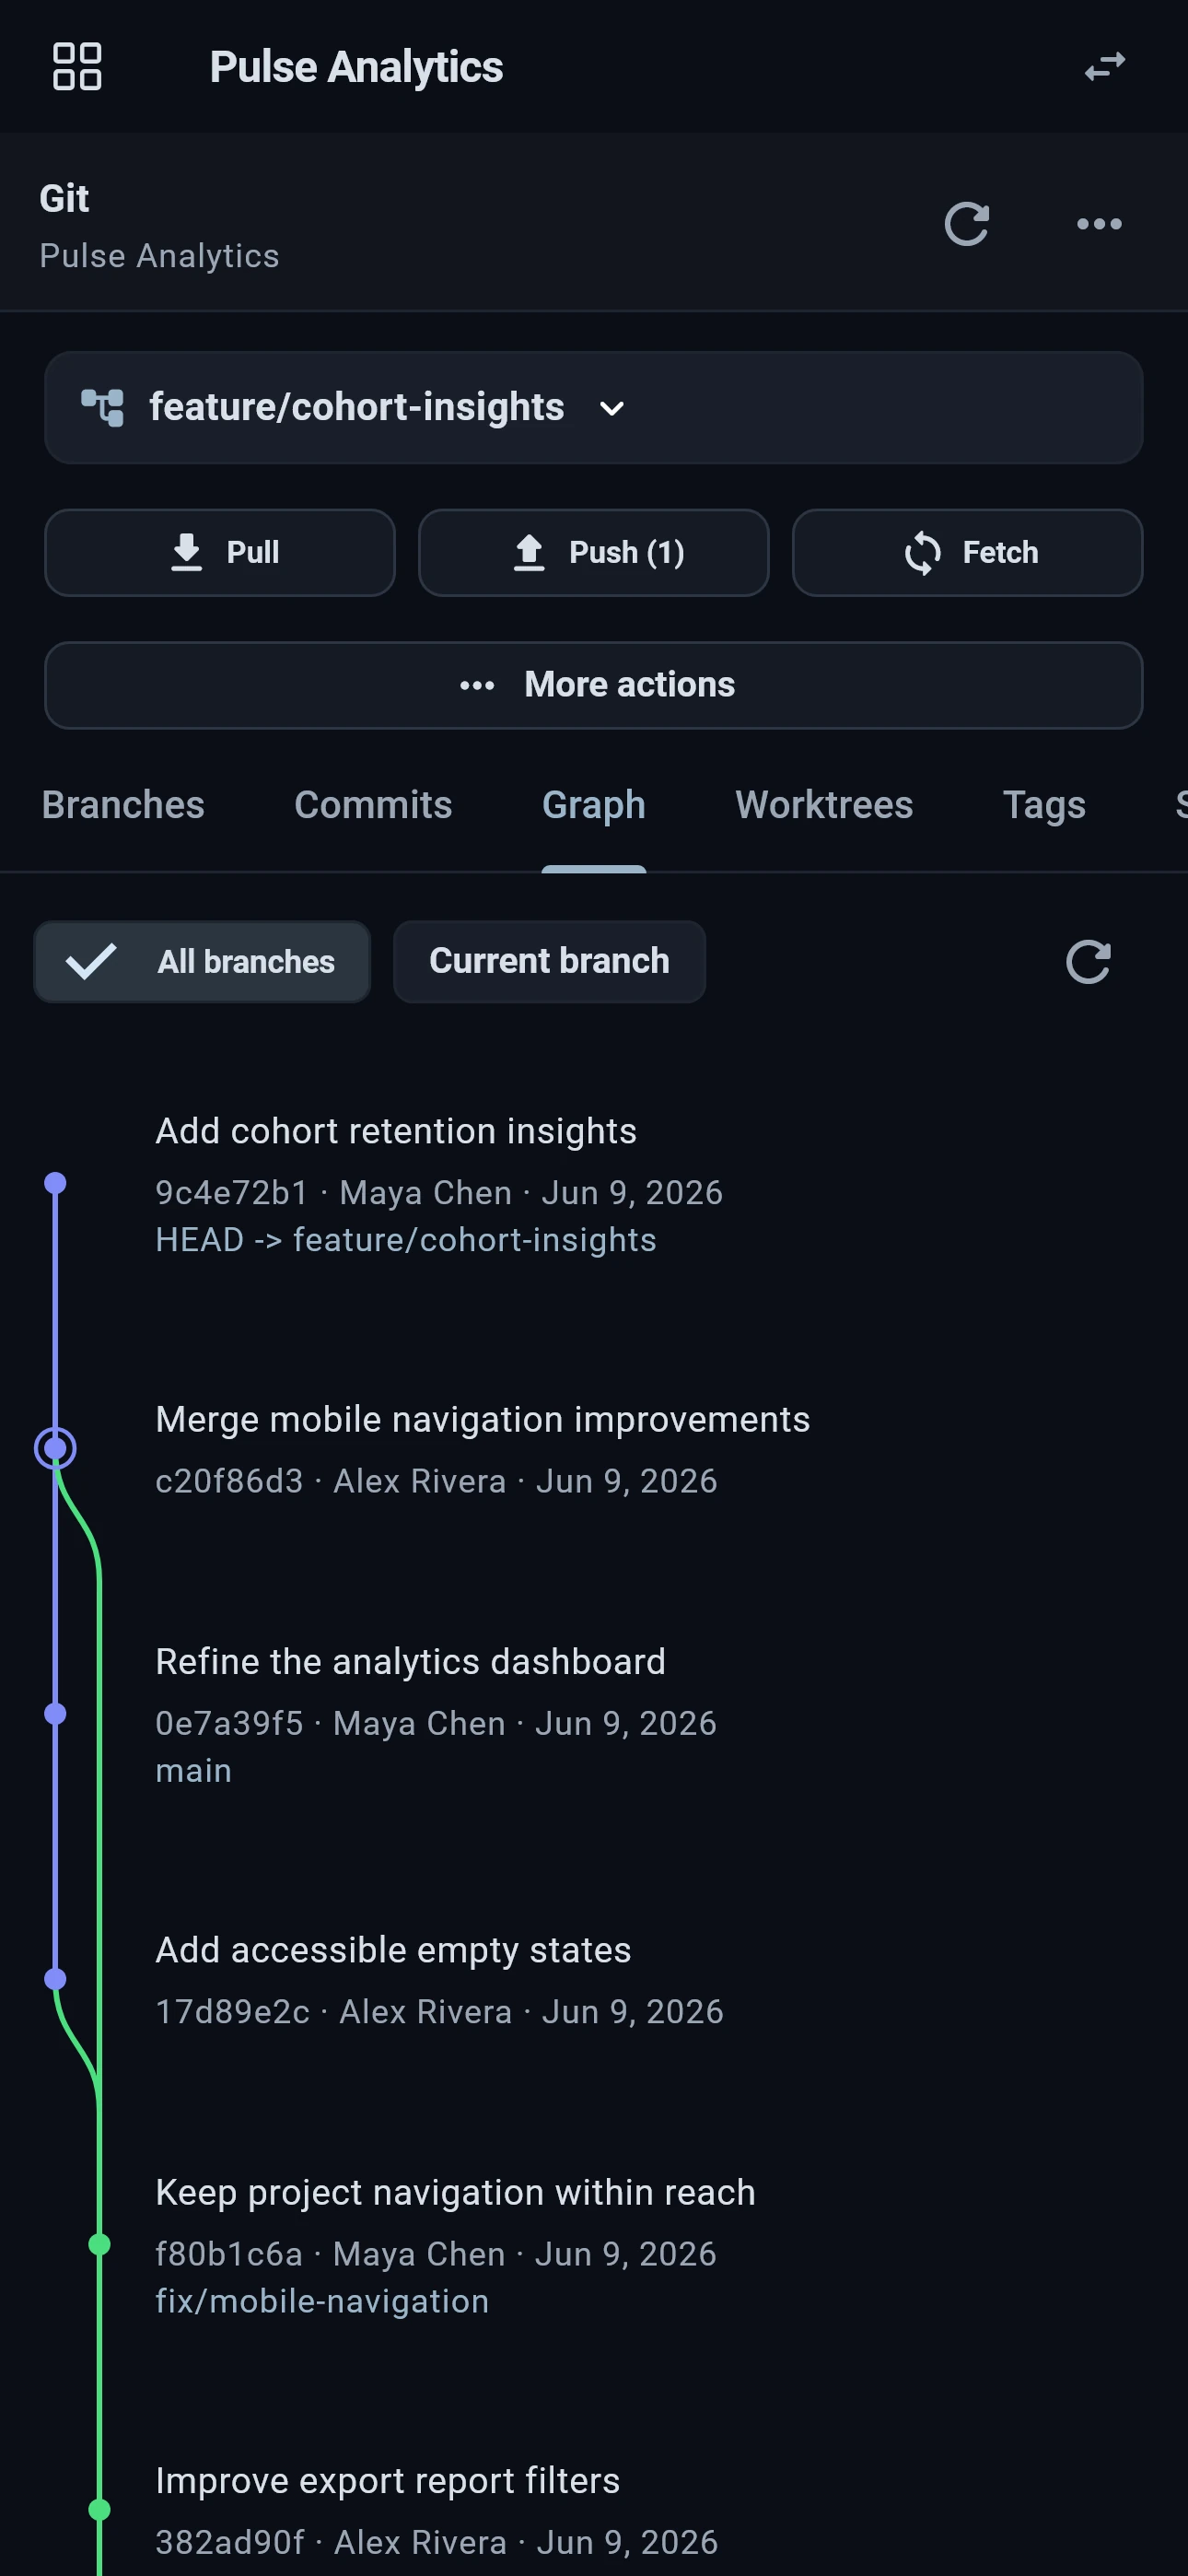Switch to the Branches tab

[x=123, y=805]
